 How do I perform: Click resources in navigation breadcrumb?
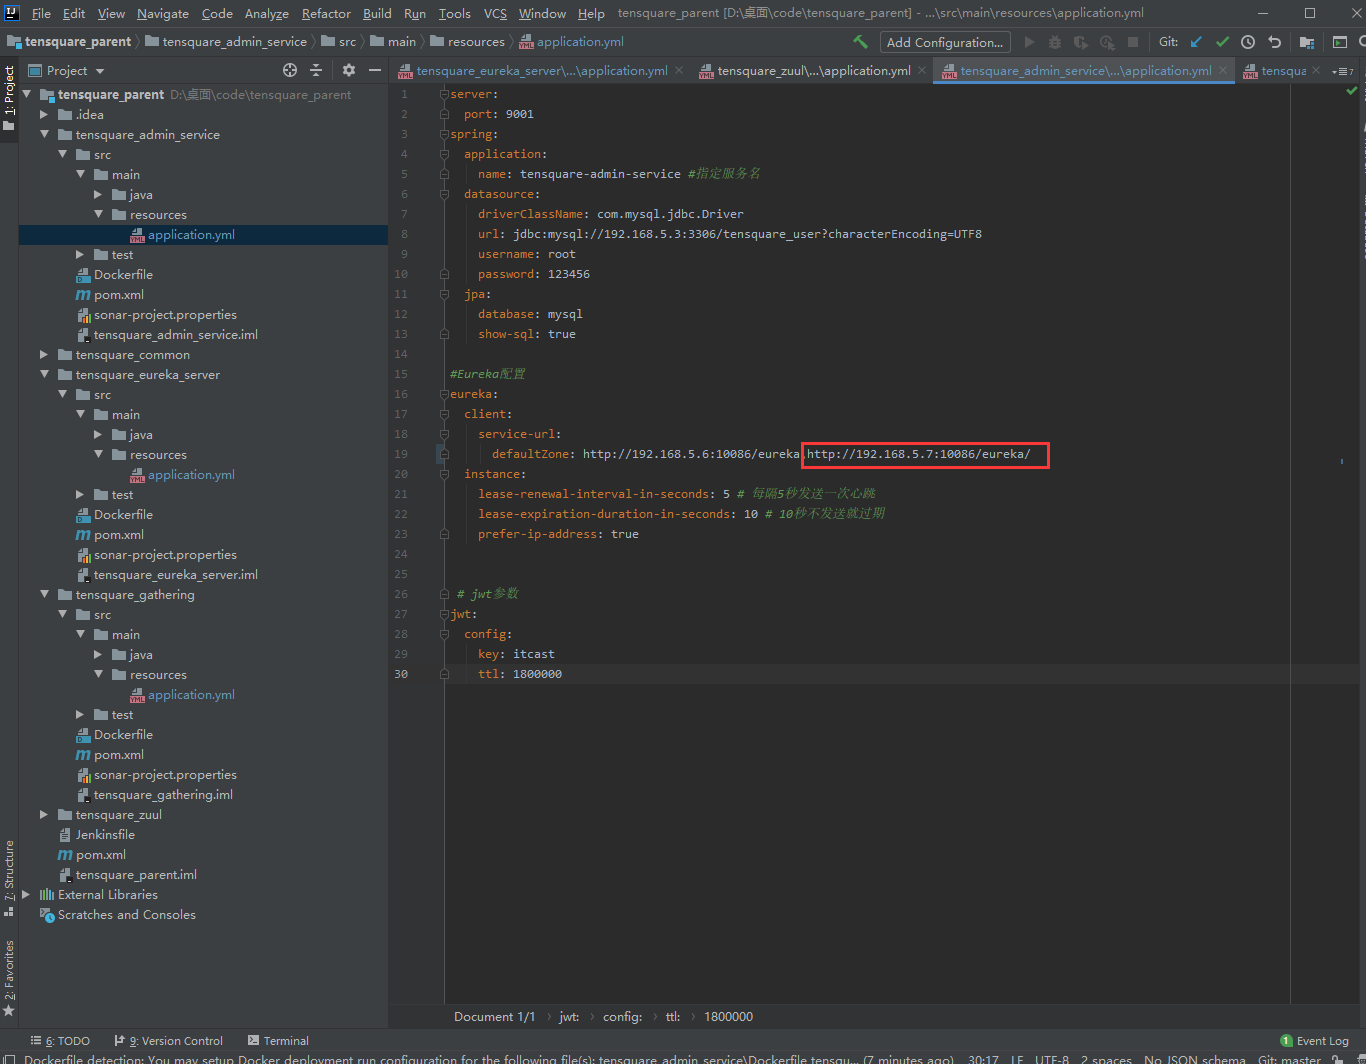pos(468,42)
